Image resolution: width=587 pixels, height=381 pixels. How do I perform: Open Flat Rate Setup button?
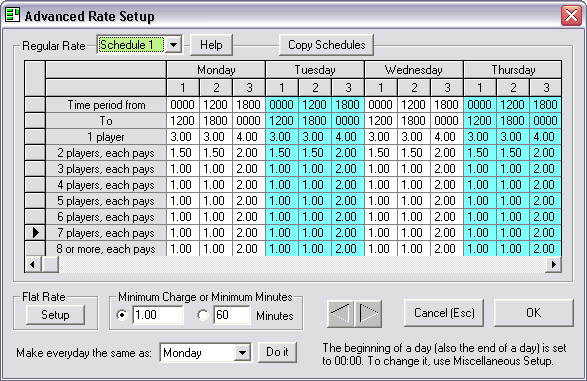(x=55, y=315)
